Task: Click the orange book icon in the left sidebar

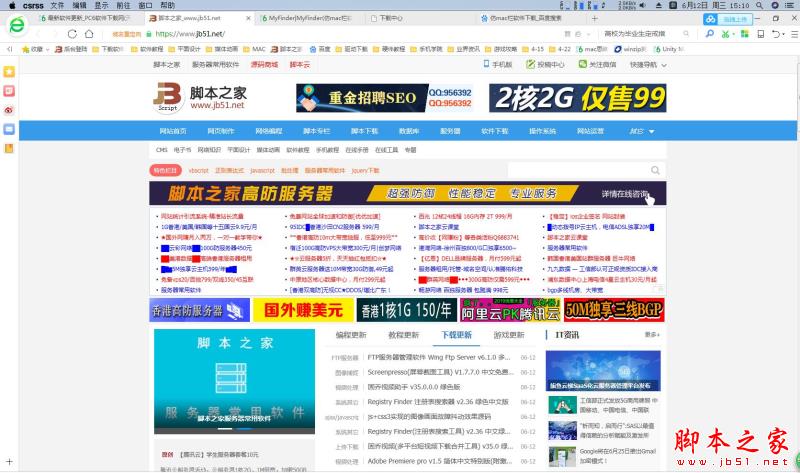Action: click(x=9, y=148)
